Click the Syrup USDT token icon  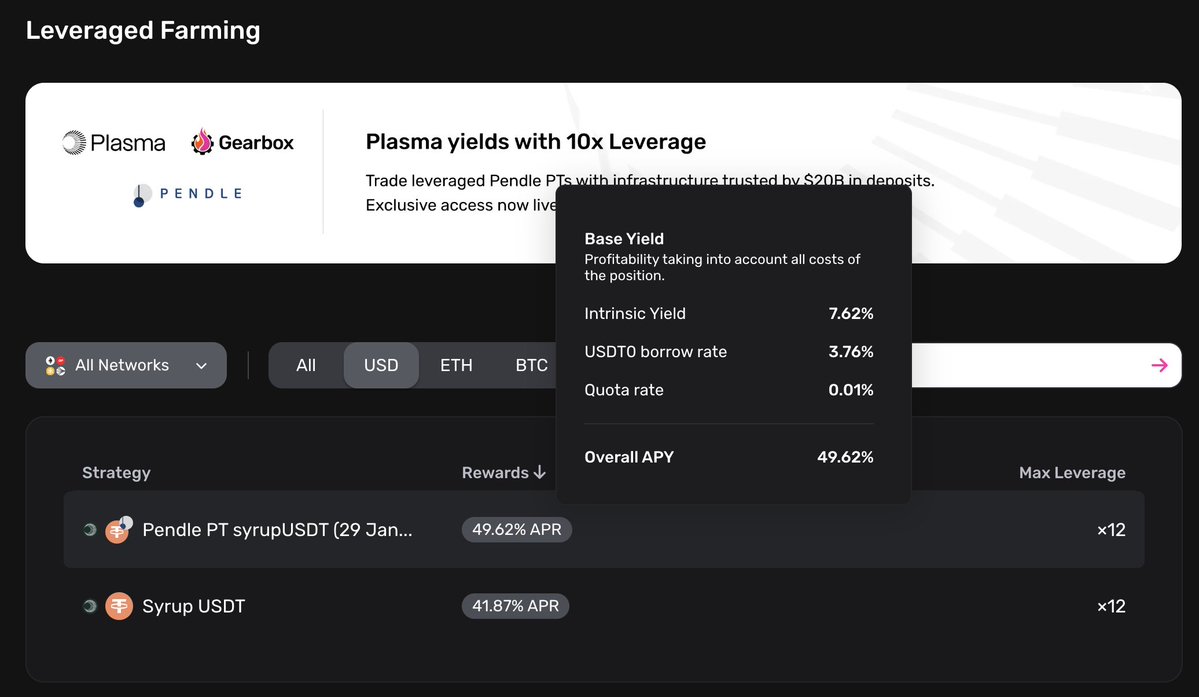coord(119,606)
